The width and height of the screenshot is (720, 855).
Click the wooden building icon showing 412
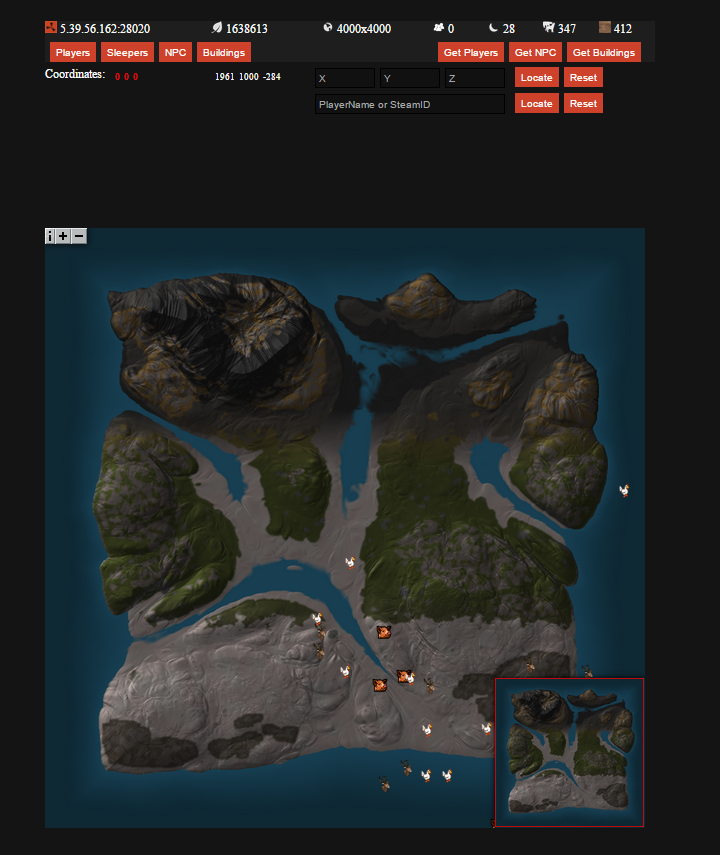(x=604, y=27)
